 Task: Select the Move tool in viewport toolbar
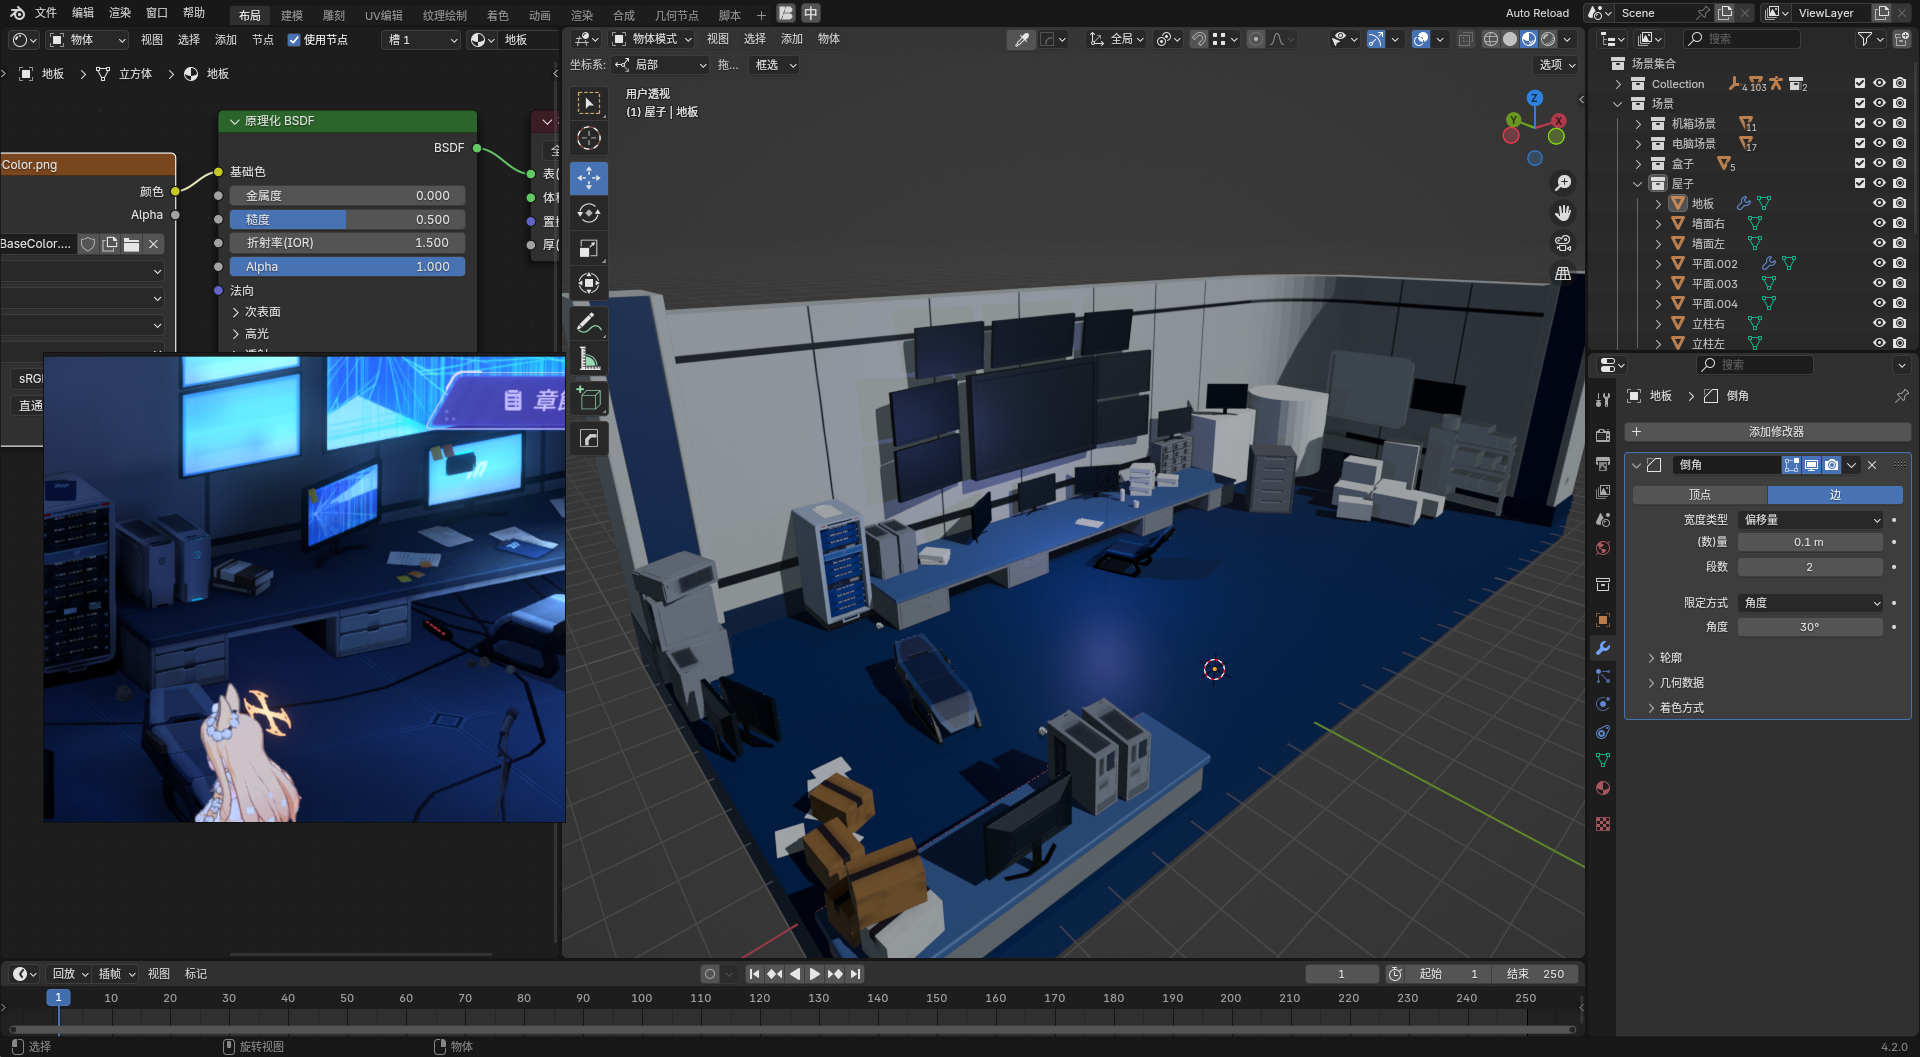click(588, 178)
